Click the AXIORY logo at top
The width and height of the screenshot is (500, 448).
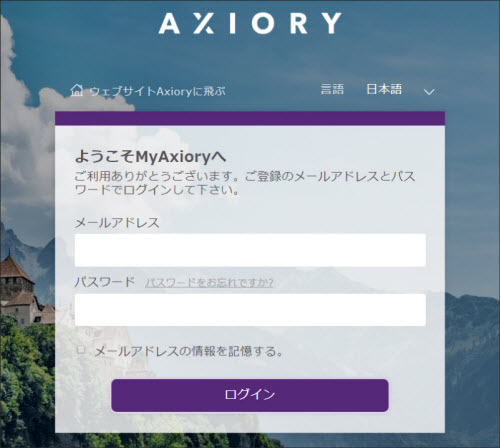pos(250,23)
